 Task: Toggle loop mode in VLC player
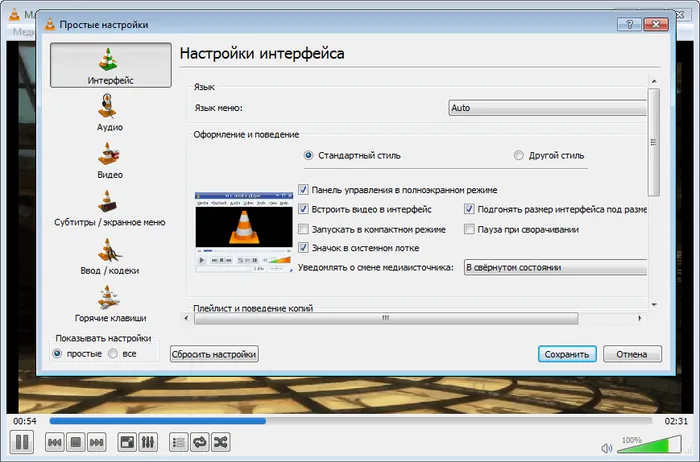coord(200,442)
